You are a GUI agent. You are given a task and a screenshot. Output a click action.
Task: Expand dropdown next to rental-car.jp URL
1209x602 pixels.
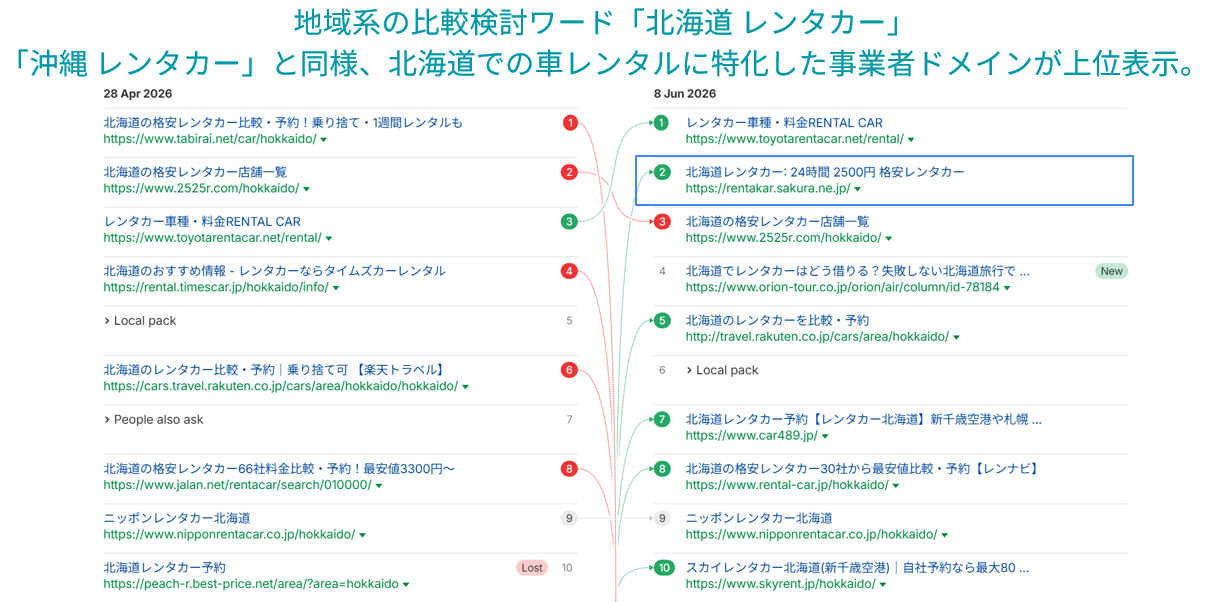tap(895, 486)
